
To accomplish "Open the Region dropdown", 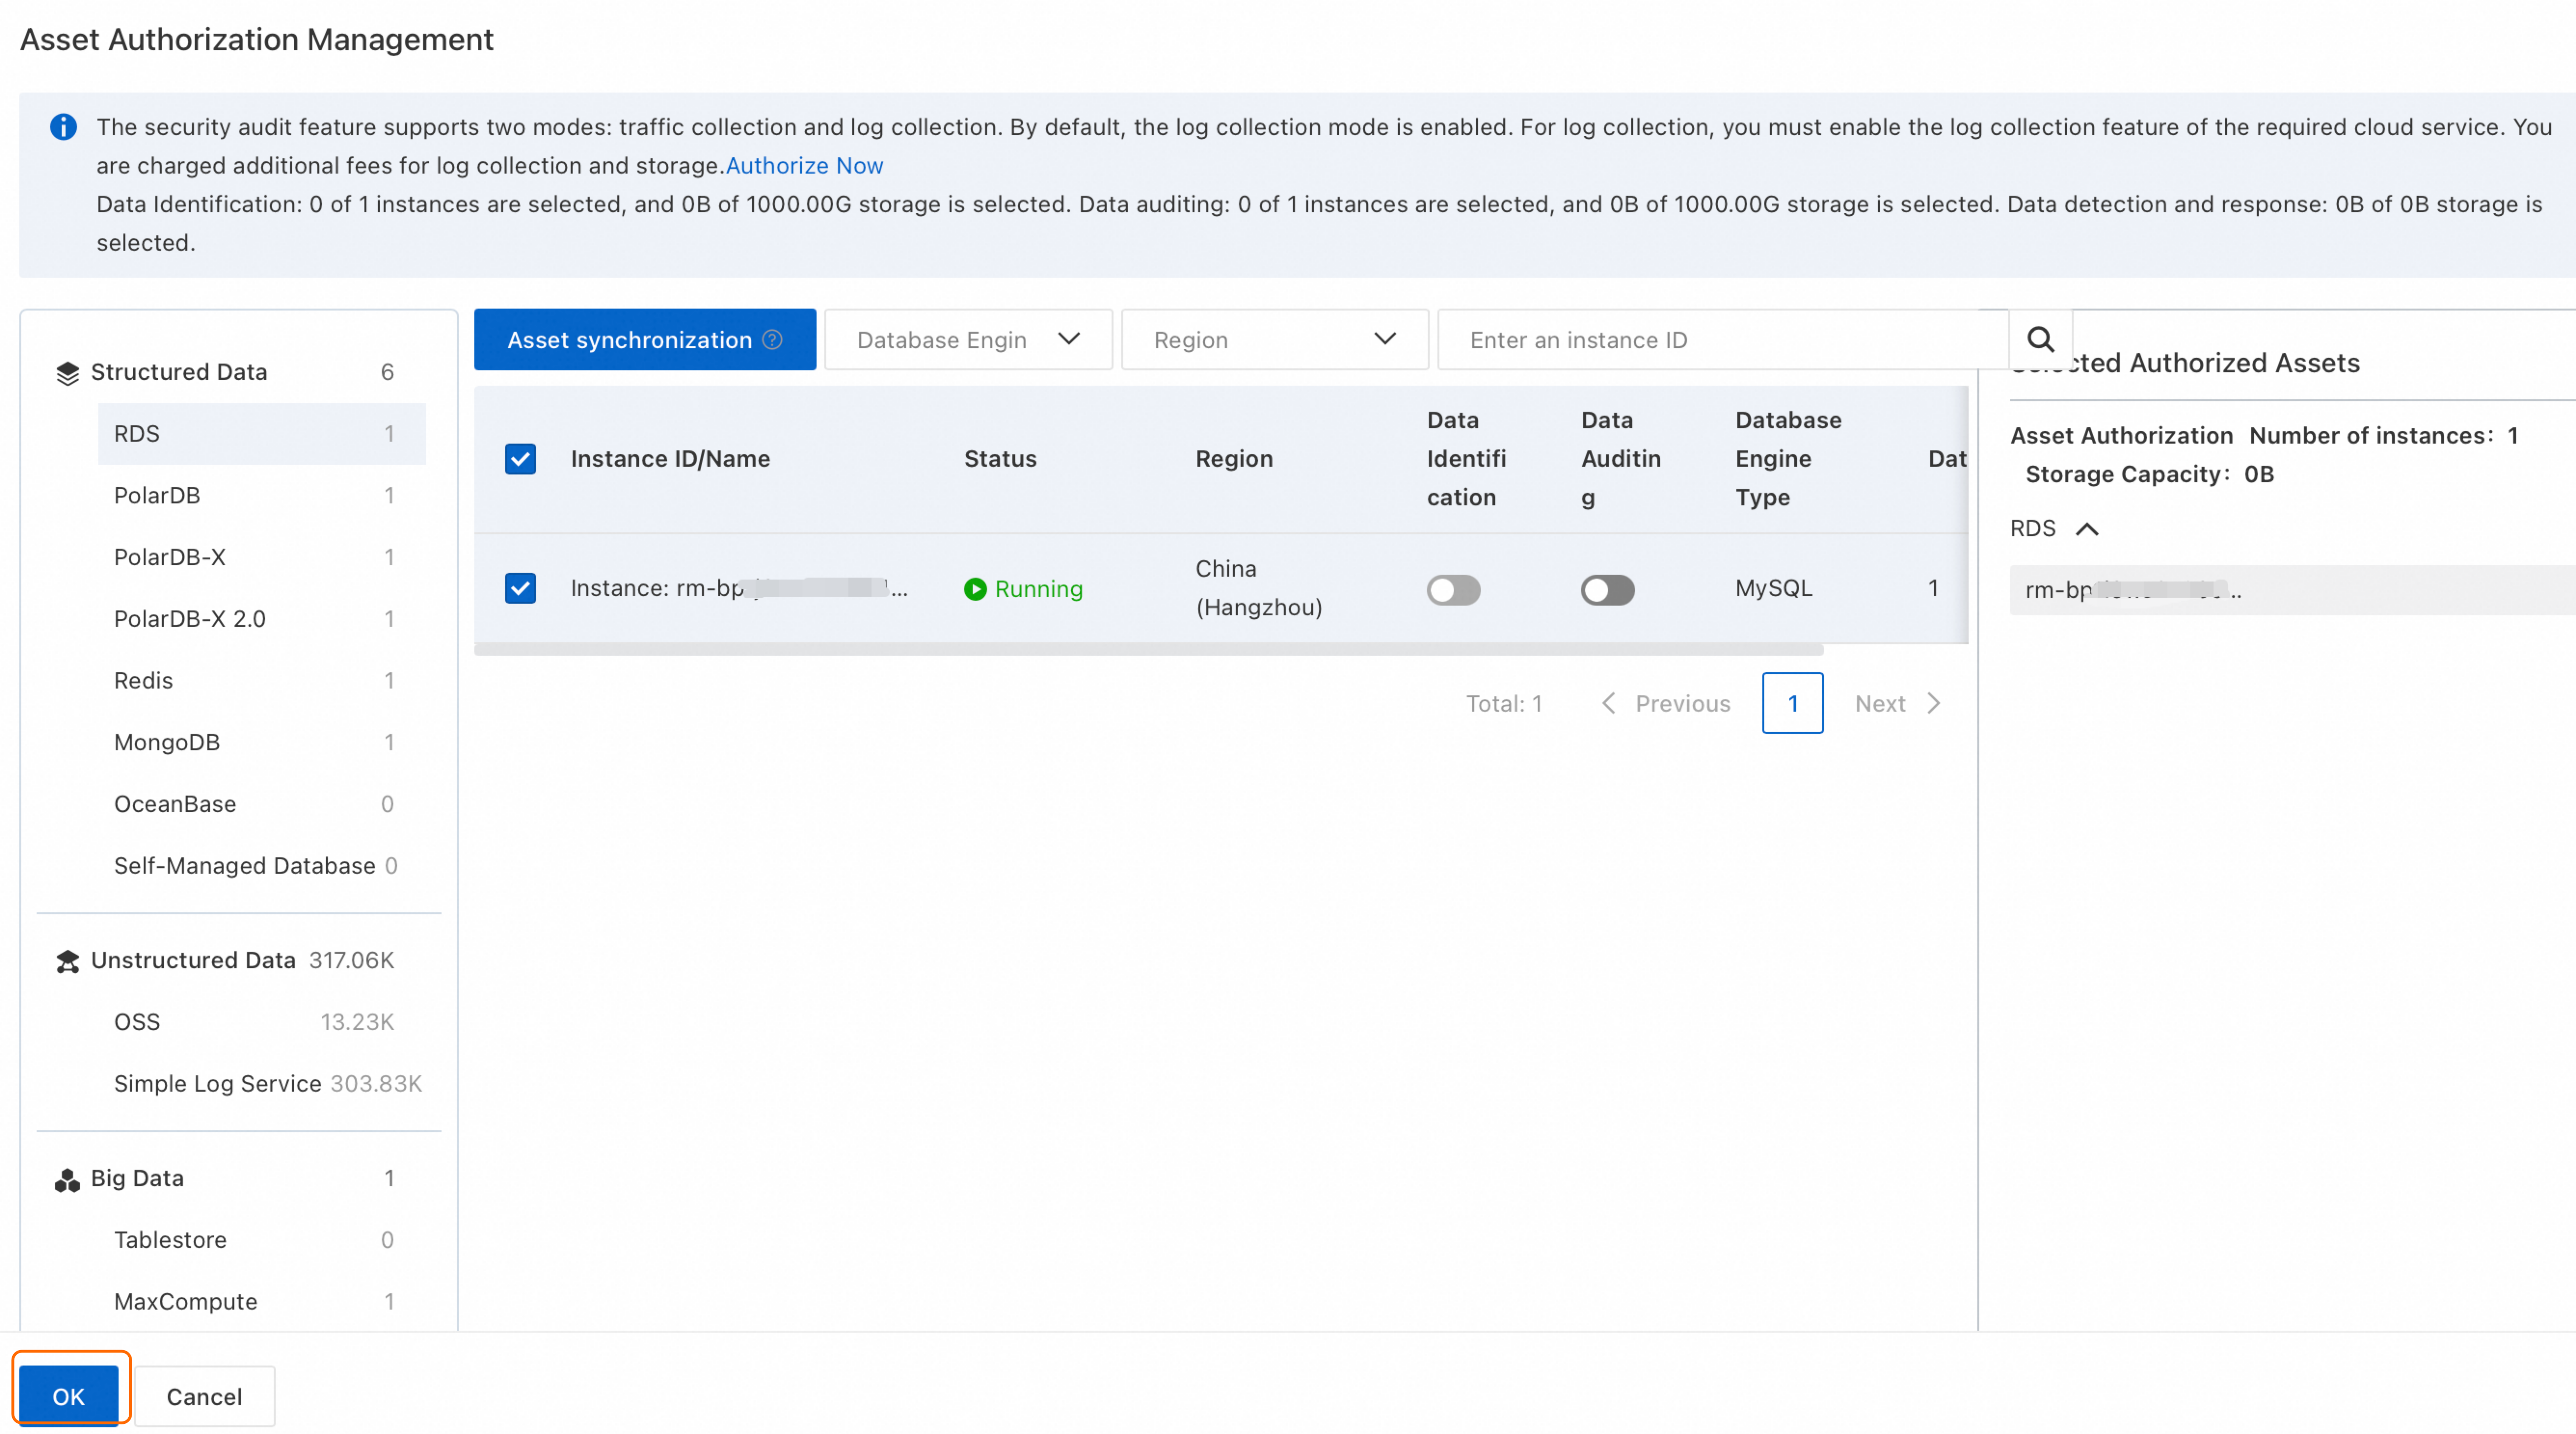I will click(x=1274, y=340).
